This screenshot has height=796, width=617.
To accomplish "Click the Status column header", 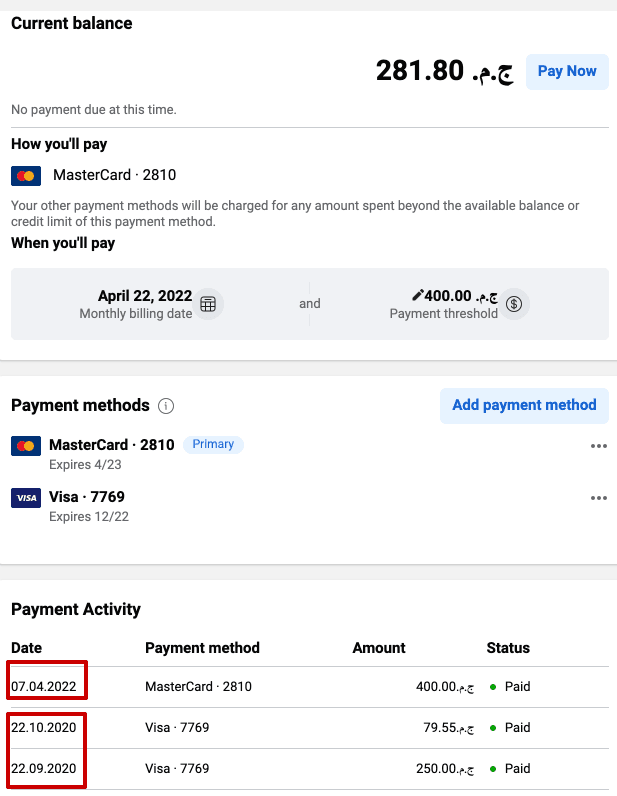I will (508, 648).
